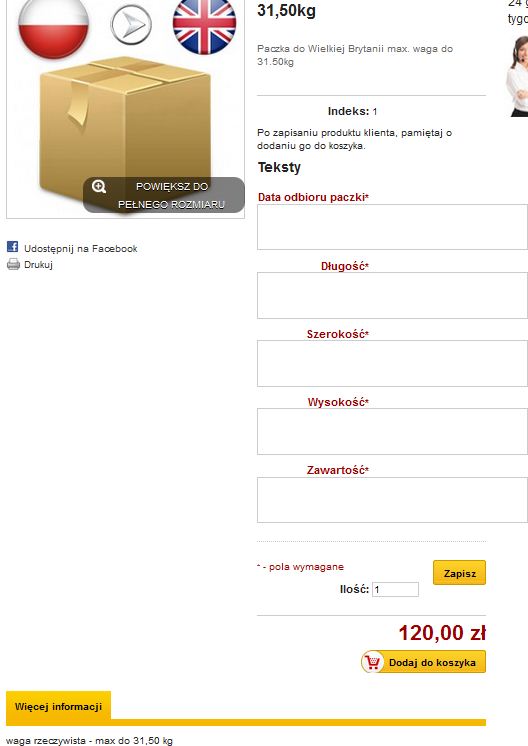The height and width of the screenshot is (746, 528).
Task: Save product with Zapisz button
Action: tap(460, 573)
